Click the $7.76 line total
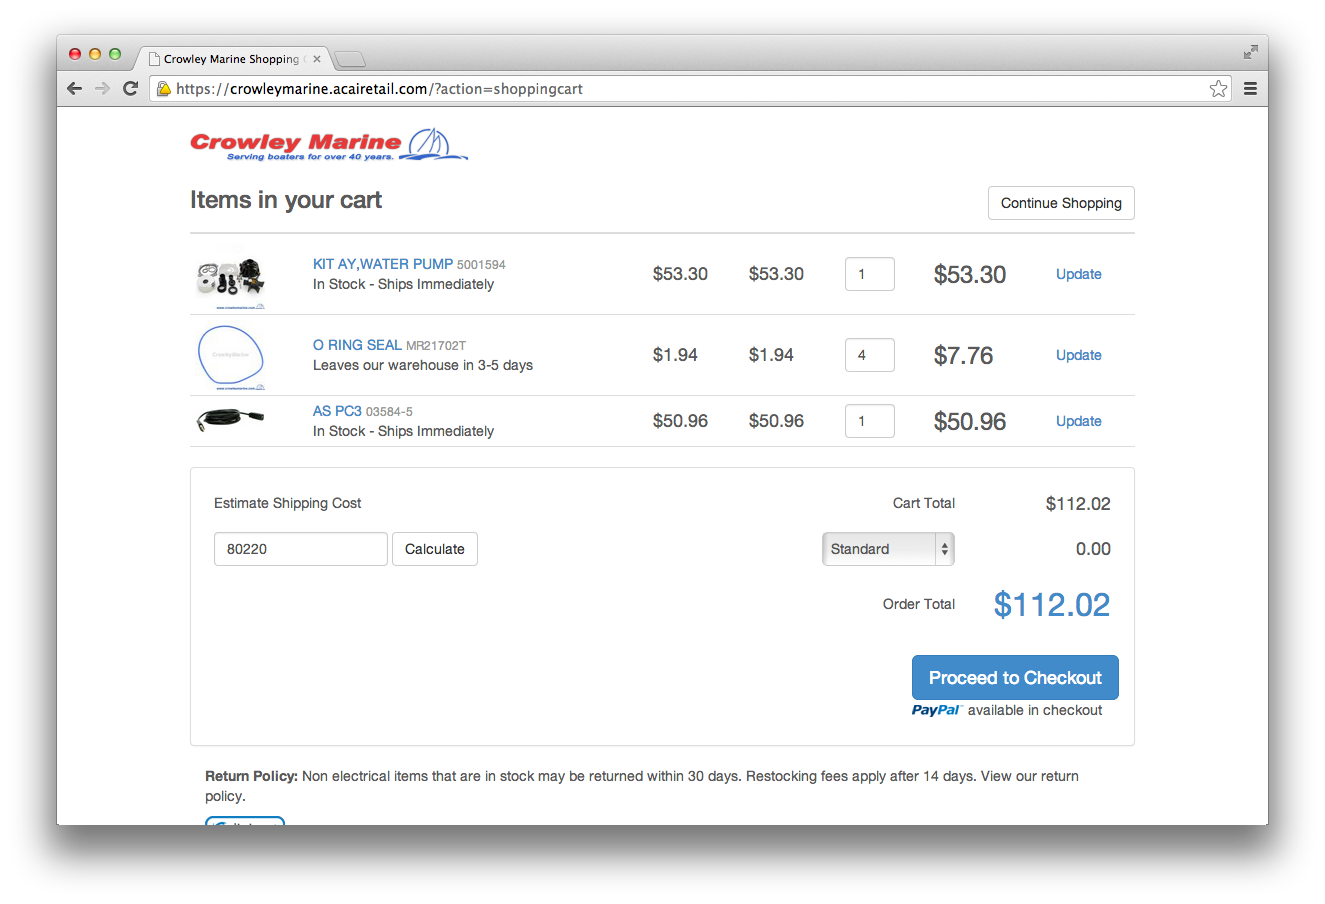This screenshot has height=904, width=1325. [x=964, y=355]
